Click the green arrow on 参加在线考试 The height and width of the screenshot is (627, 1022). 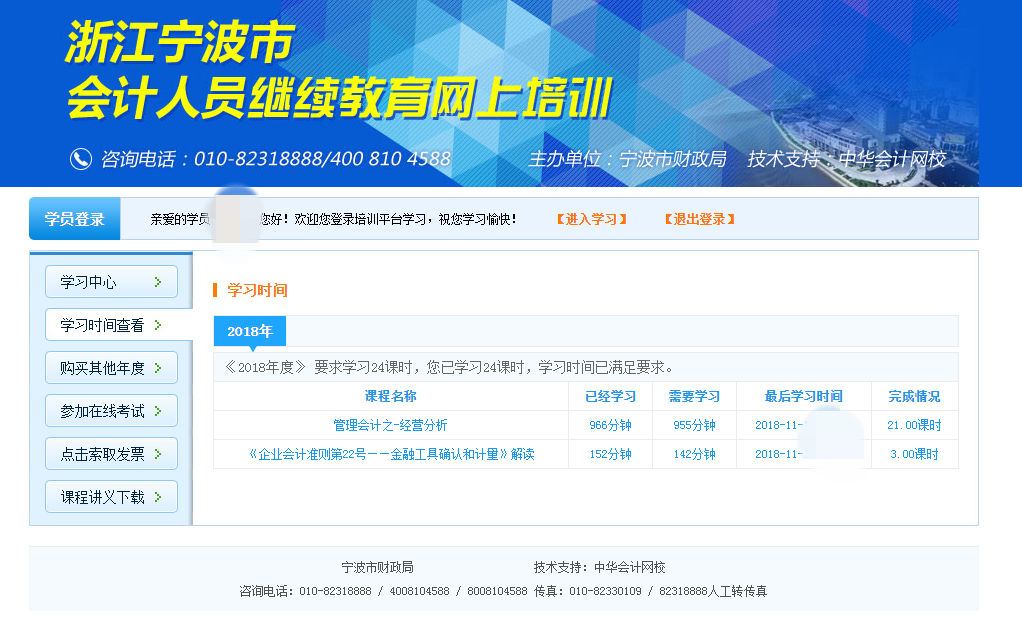[x=158, y=411]
